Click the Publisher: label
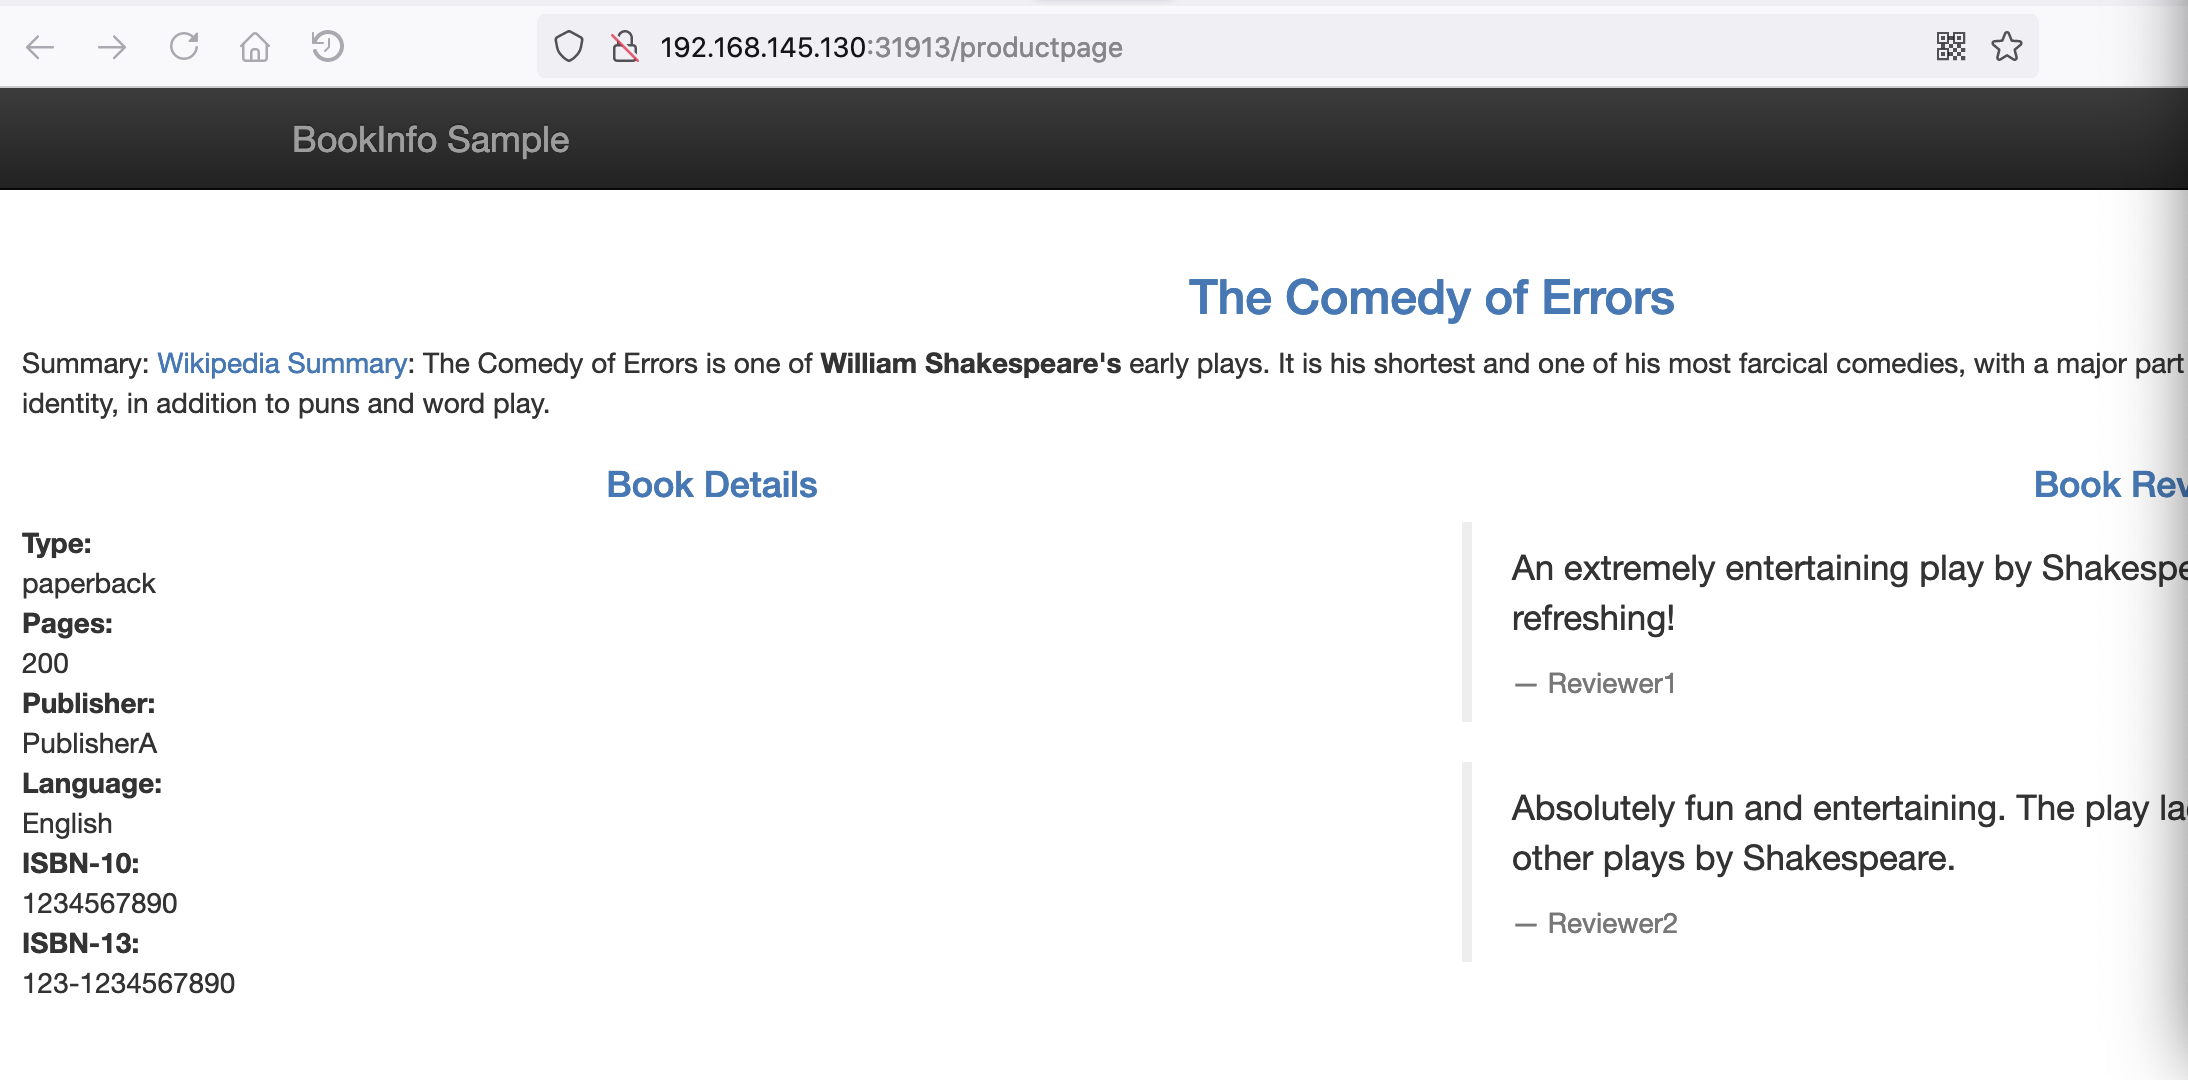Image resolution: width=2188 pixels, height=1080 pixels. pyautogui.click(x=89, y=704)
